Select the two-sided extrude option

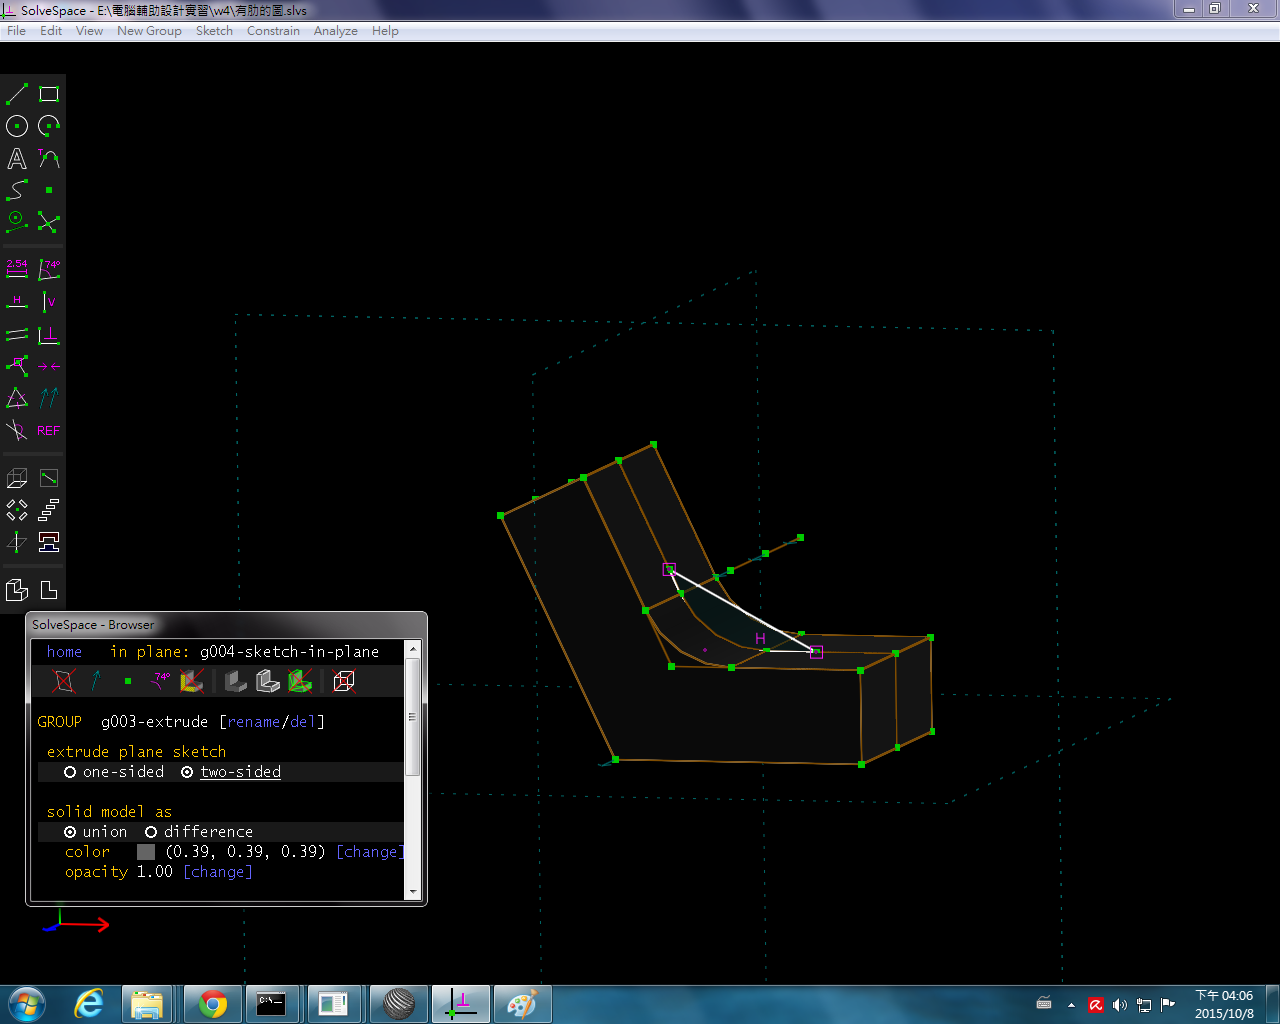point(231,772)
